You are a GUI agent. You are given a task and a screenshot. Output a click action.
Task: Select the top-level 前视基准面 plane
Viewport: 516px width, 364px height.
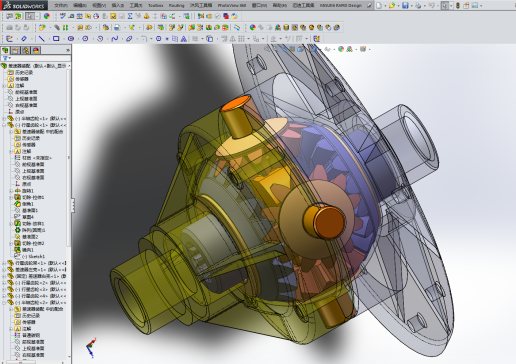(x=26, y=92)
